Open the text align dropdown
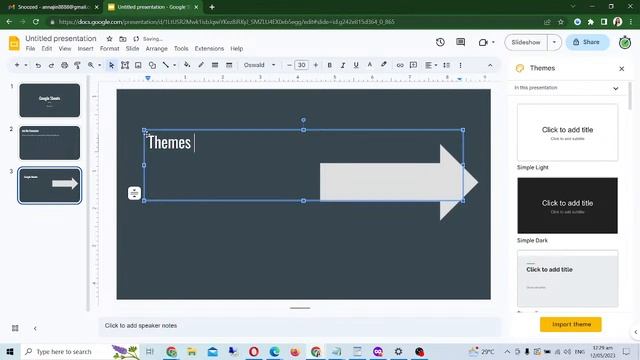640x360 pixels. coord(431,65)
